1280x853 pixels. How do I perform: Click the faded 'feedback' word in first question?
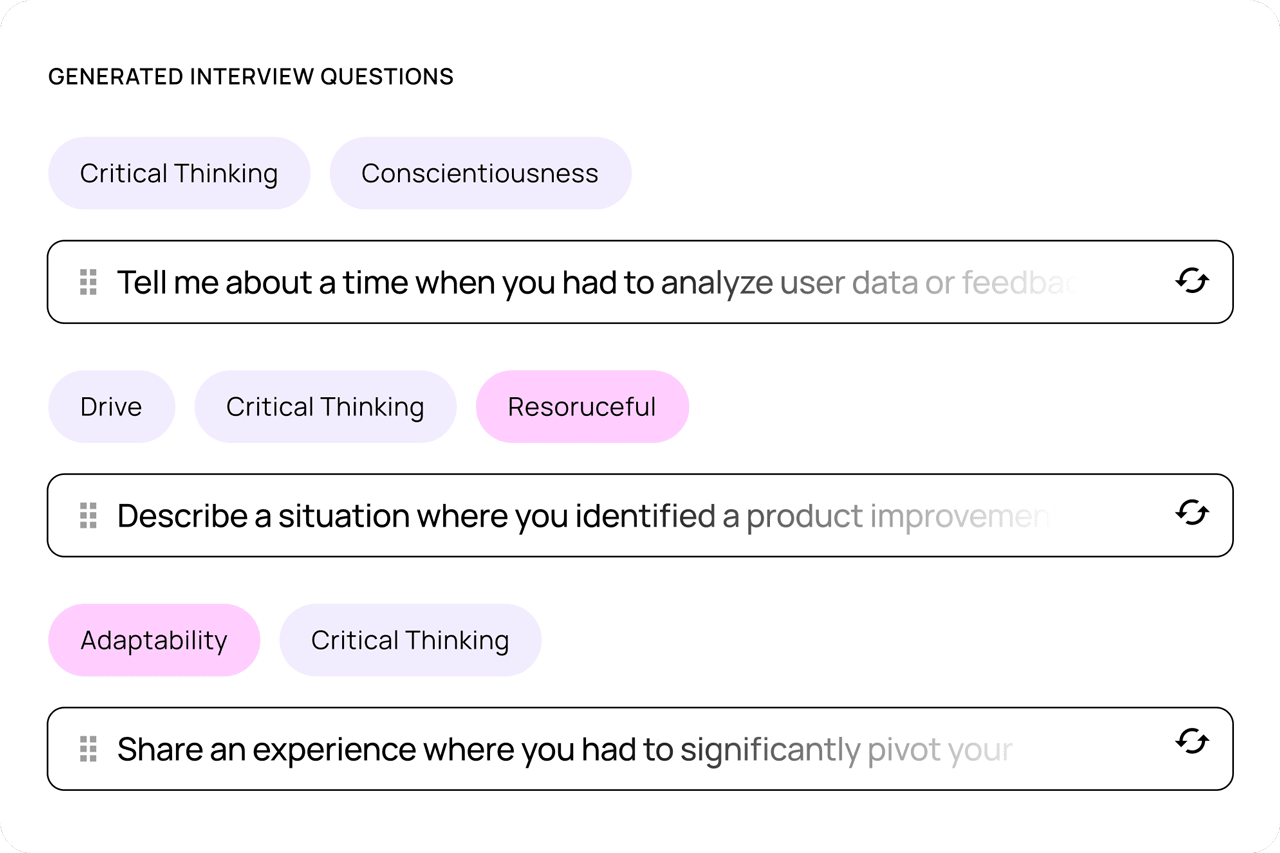click(1018, 283)
